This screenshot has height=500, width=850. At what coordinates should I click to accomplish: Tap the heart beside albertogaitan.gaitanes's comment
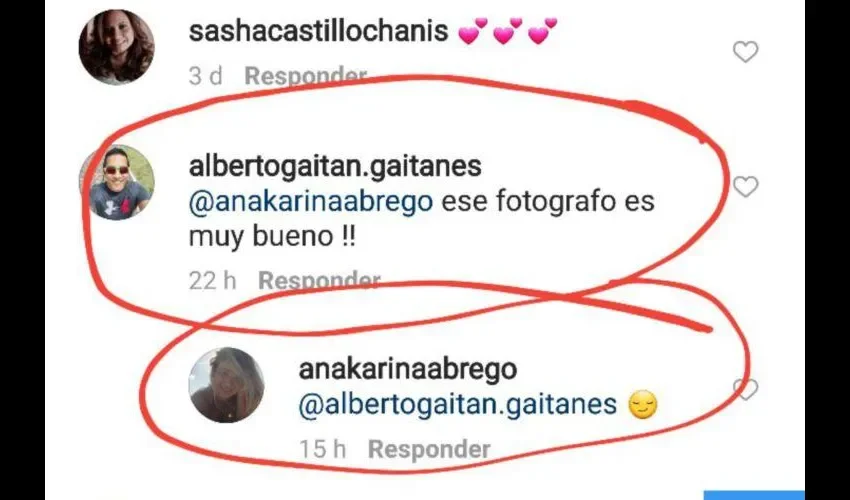tap(745, 187)
